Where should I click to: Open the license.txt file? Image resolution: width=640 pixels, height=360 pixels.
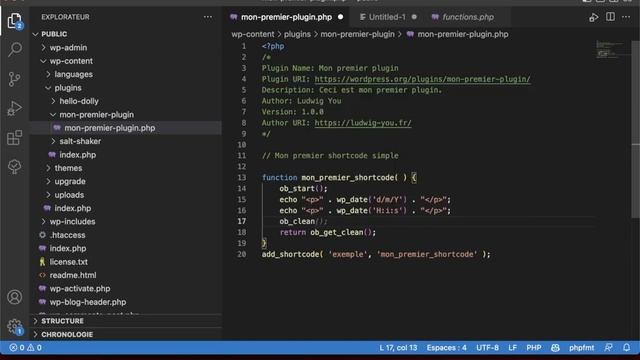69,262
